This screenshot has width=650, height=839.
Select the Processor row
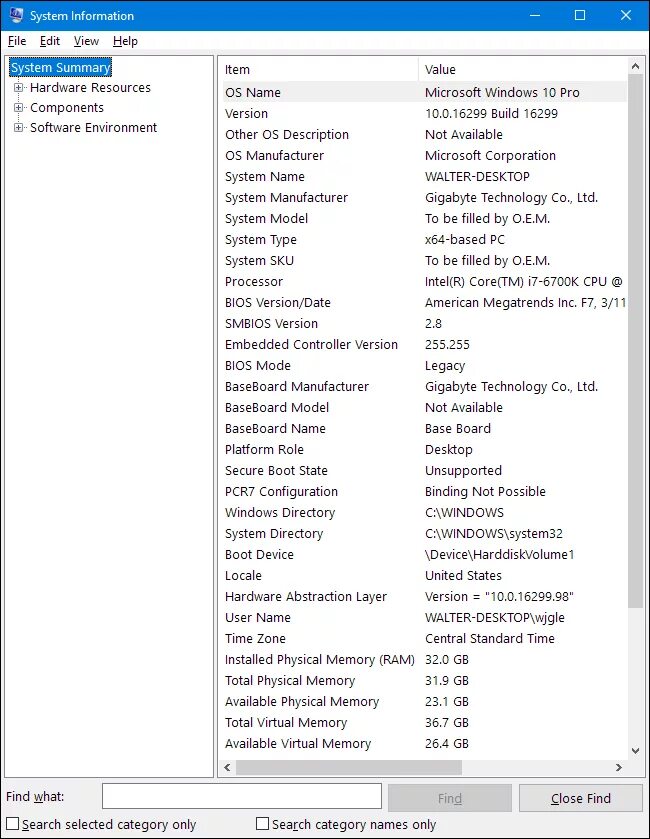pos(424,281)
